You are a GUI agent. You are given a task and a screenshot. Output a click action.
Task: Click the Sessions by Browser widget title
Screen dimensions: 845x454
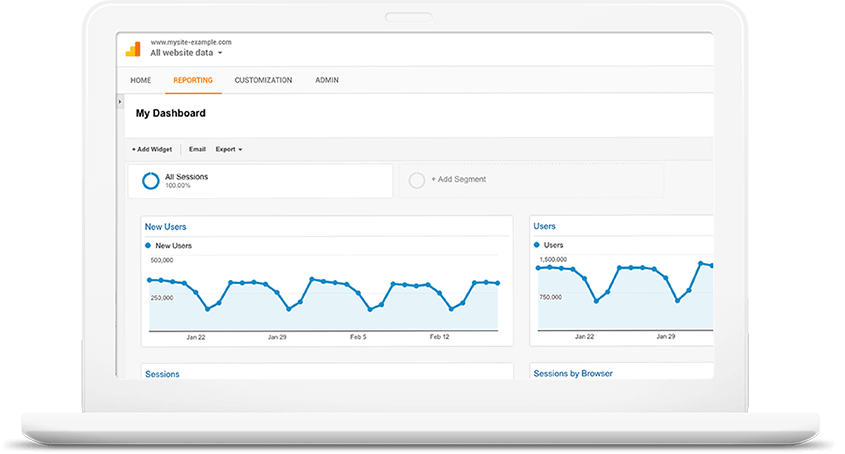click(x=573, y=373)
